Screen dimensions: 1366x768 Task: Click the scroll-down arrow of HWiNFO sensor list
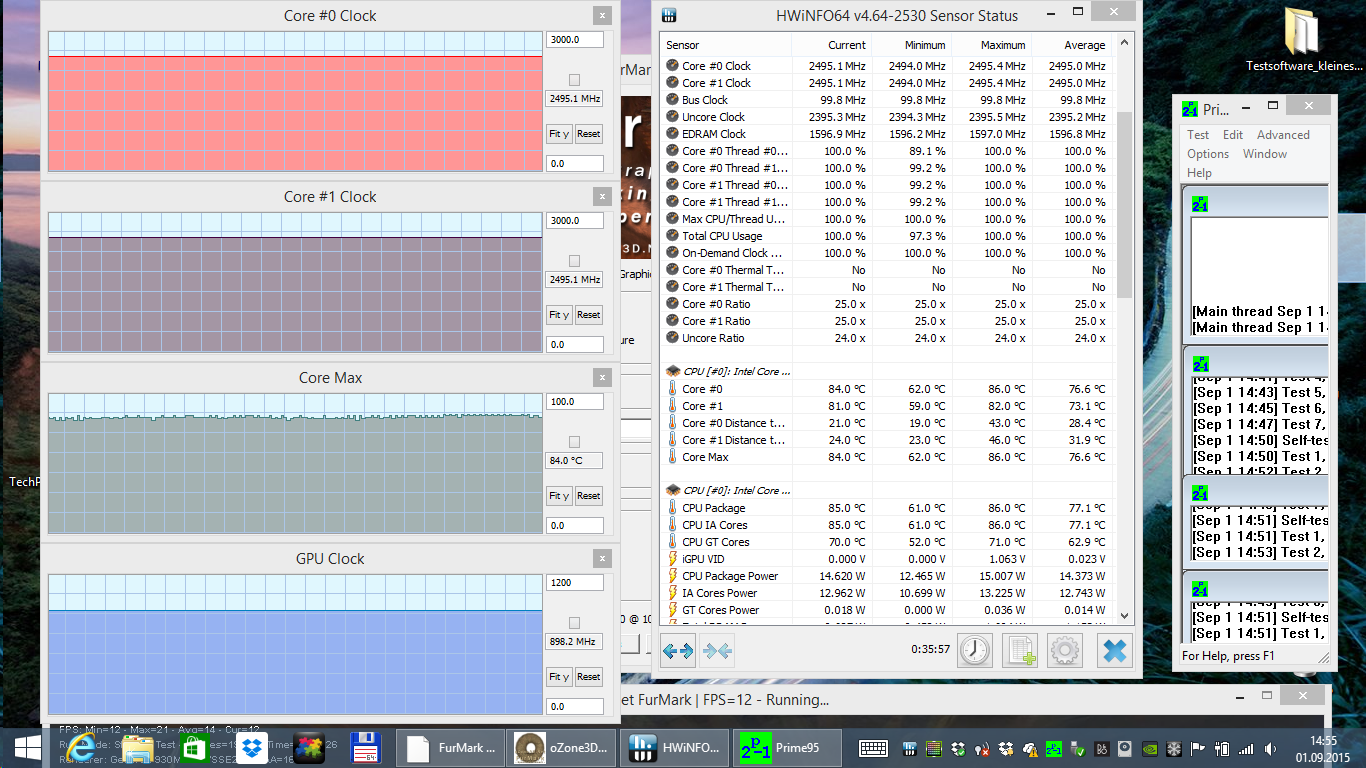(1124, 616)
